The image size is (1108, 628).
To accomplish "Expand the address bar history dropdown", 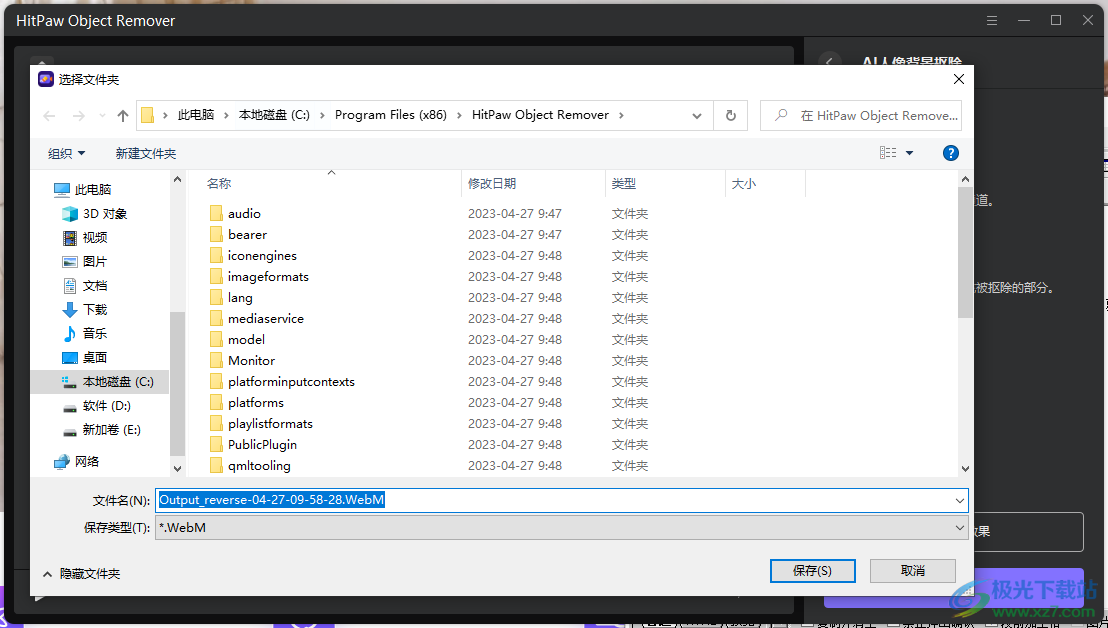I will [697, 116].
